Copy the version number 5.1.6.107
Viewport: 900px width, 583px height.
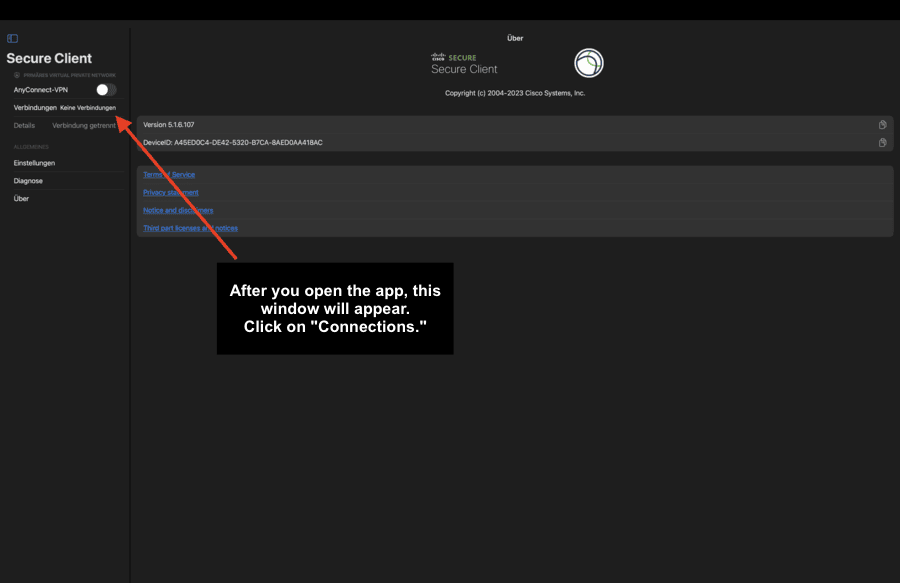click(882, 125)
